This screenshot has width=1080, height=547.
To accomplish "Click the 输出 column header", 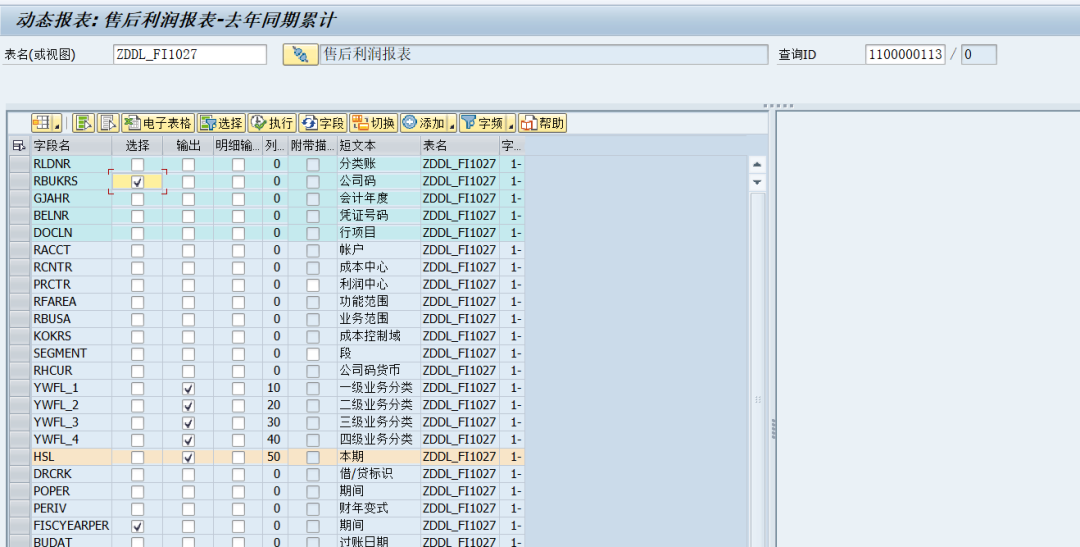I will pyautogui.click(x=188, y=145).
